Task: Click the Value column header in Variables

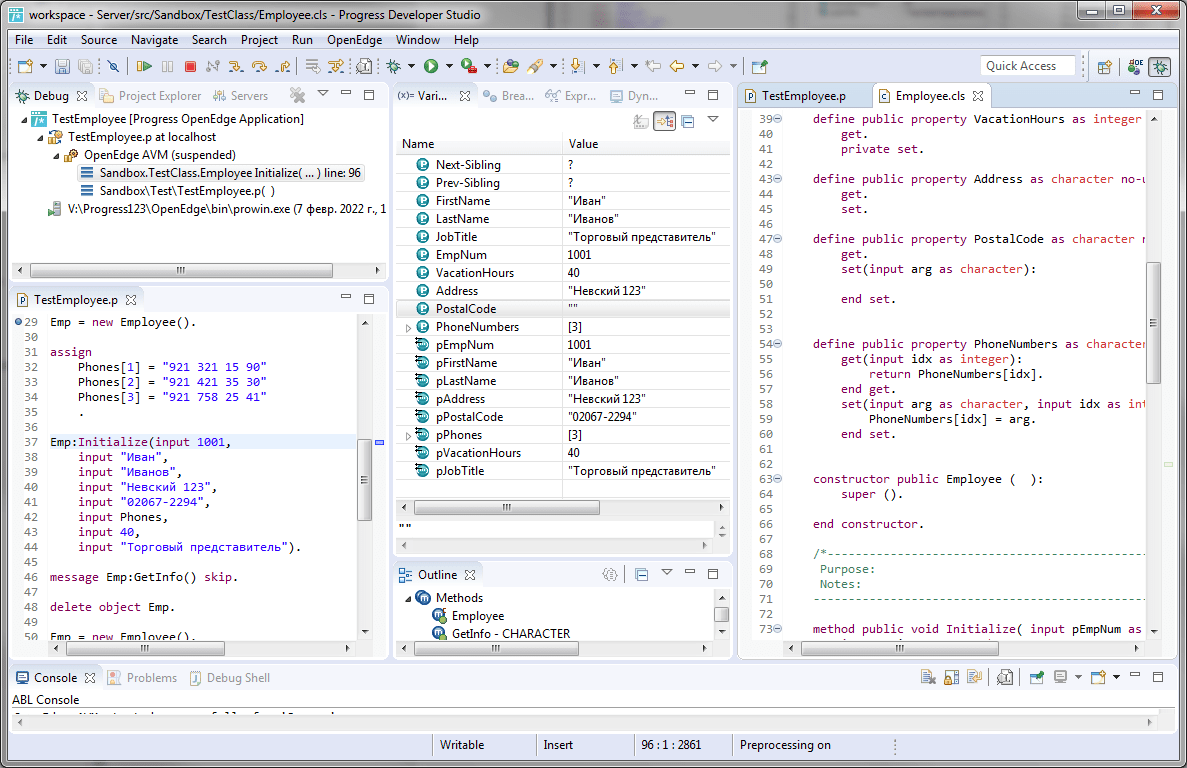Action: click(x=646, y=144)
